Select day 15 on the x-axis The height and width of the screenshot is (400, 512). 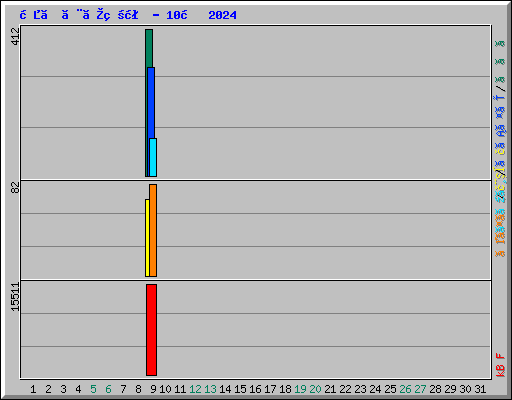(240, 389)
